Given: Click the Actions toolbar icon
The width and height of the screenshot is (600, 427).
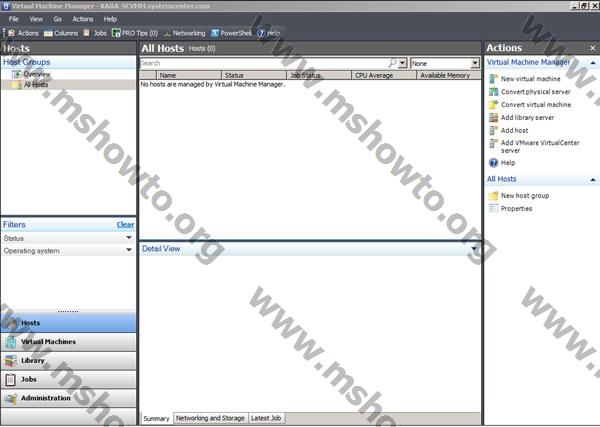Looking at the screenshot, I should [11, 33].
